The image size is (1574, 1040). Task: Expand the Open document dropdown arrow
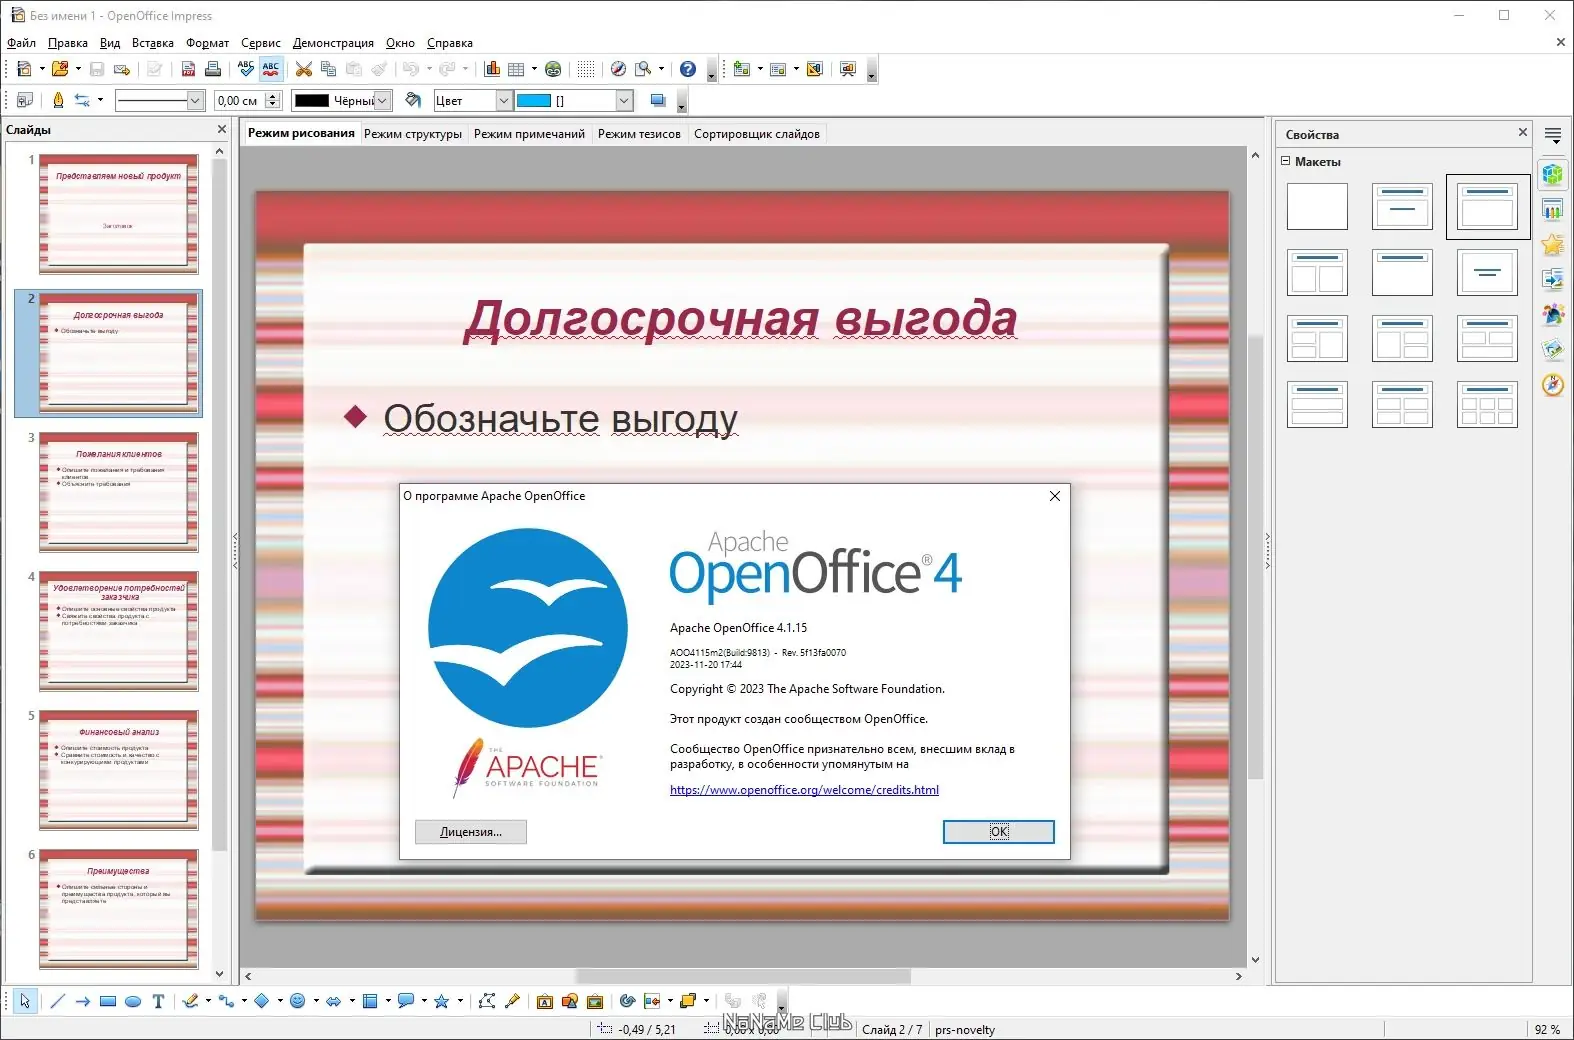78,69
